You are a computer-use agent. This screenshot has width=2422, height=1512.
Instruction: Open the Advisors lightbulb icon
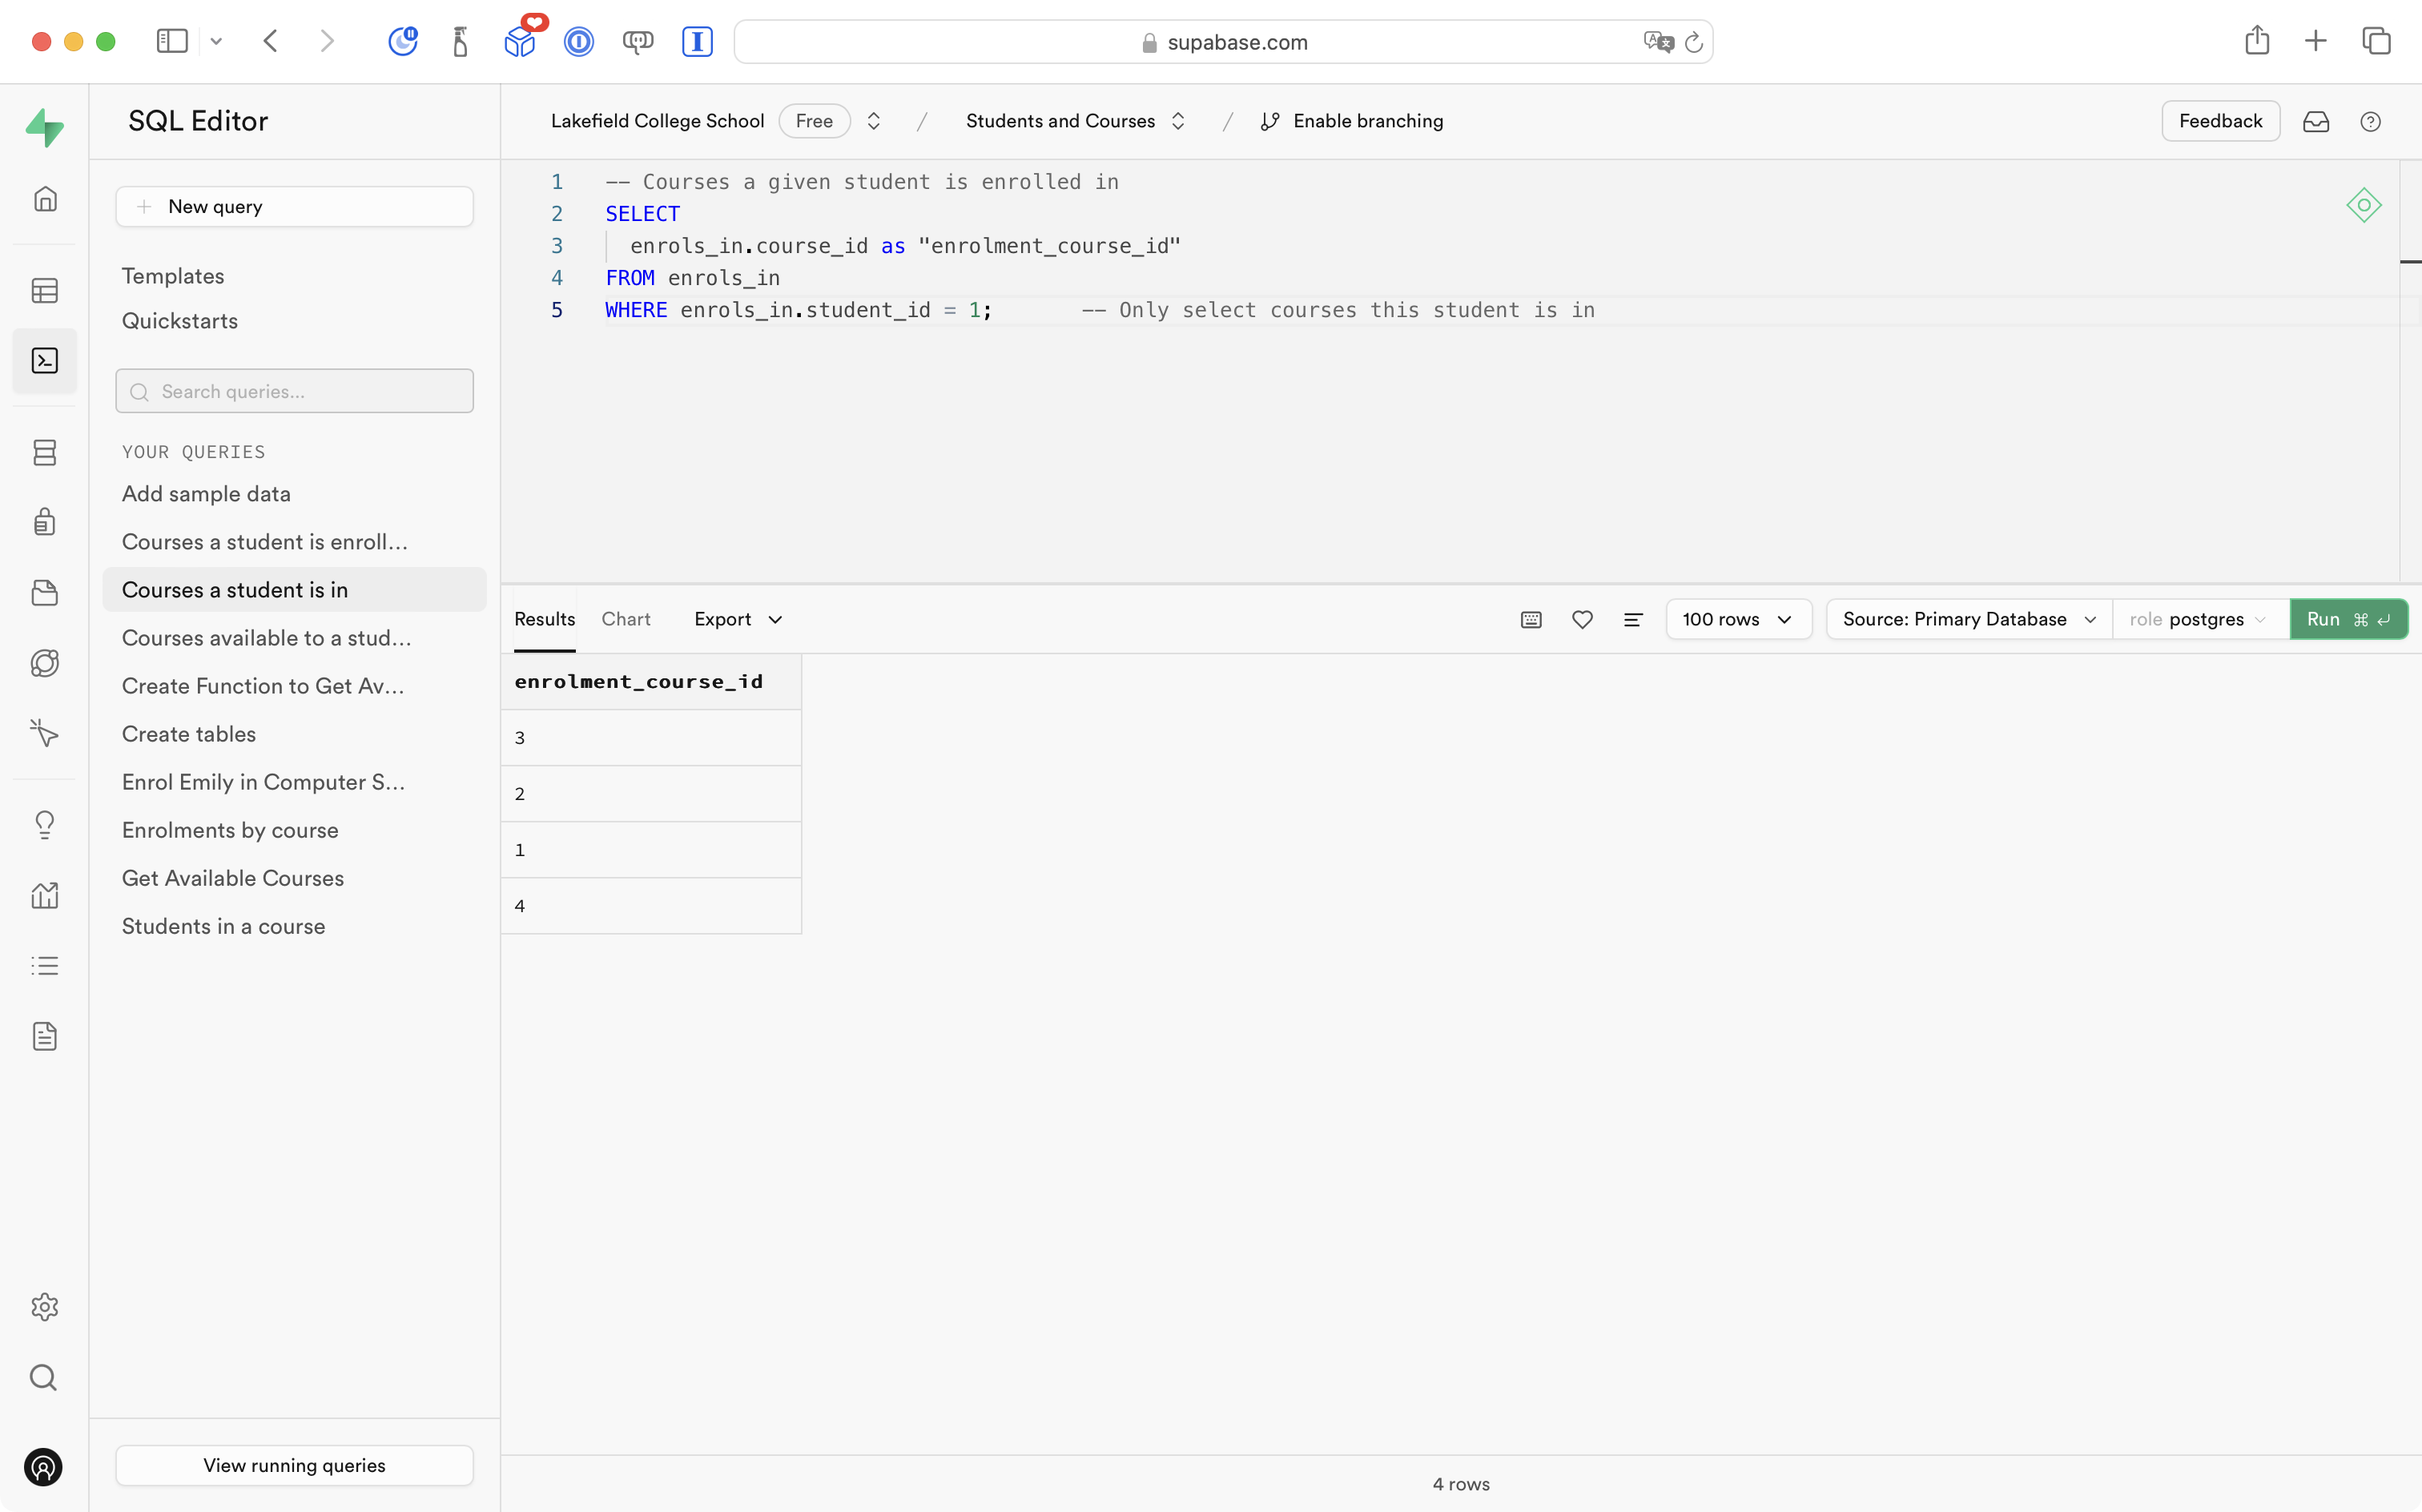[45, 824]
